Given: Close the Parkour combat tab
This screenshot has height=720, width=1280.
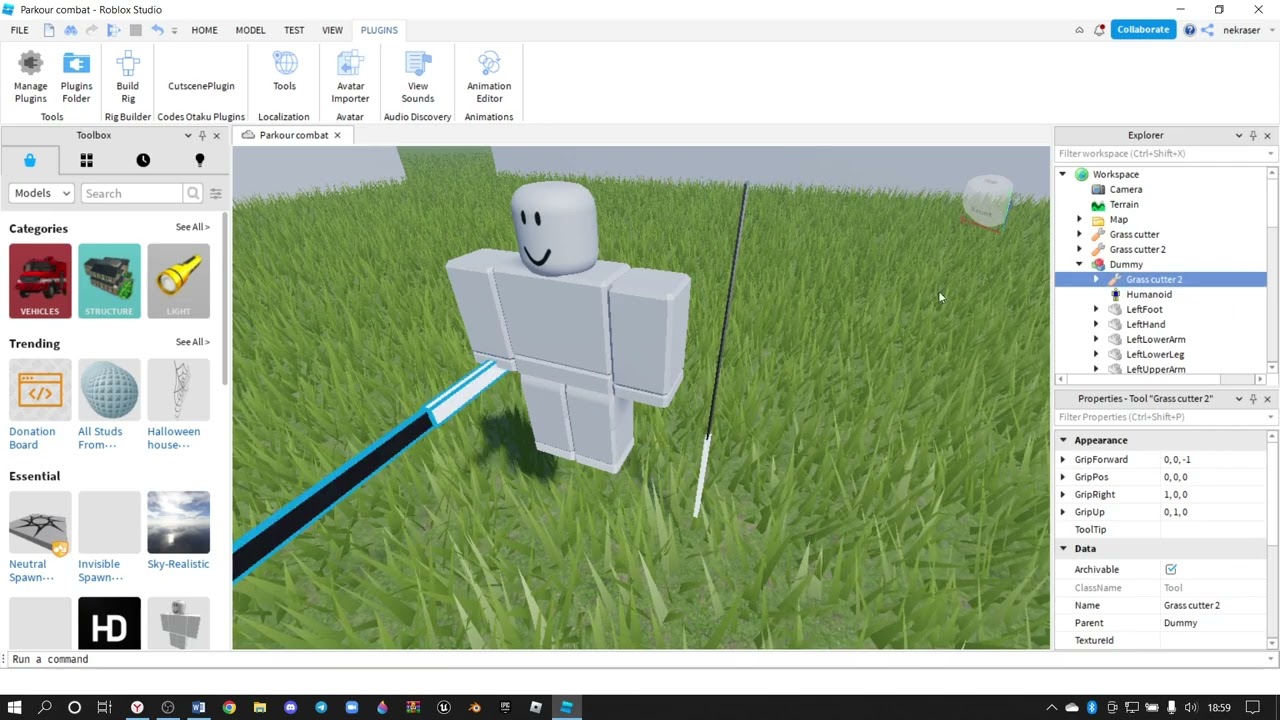Looking at the screenshot, I should pyautogui.click(x=337, y=135).
